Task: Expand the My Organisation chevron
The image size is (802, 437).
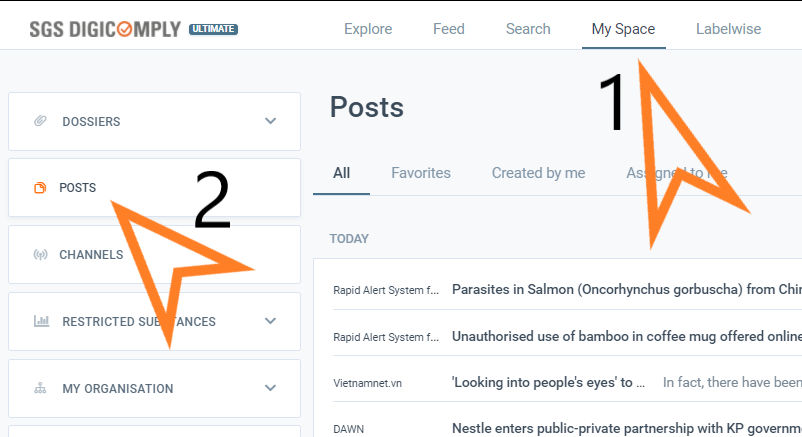Action: coord(270,389)
